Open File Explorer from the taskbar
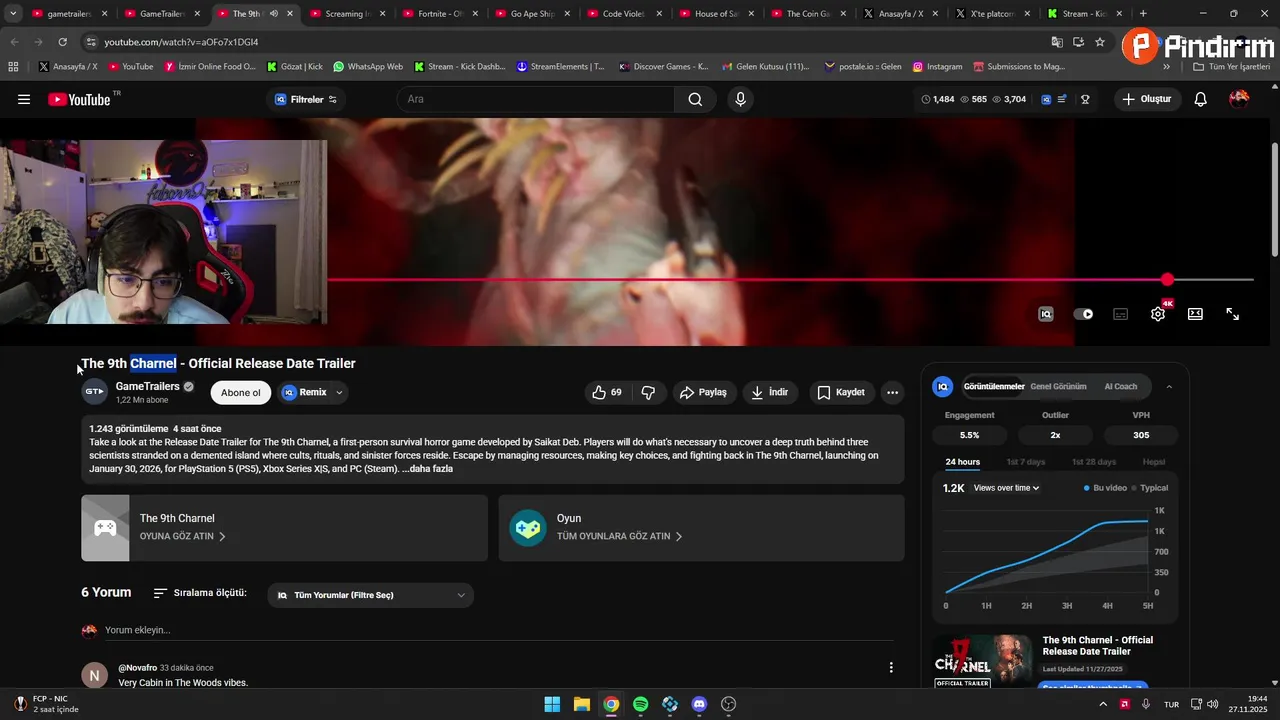The height and width of the screenshot is (720, 1280). tap(581, 704)
